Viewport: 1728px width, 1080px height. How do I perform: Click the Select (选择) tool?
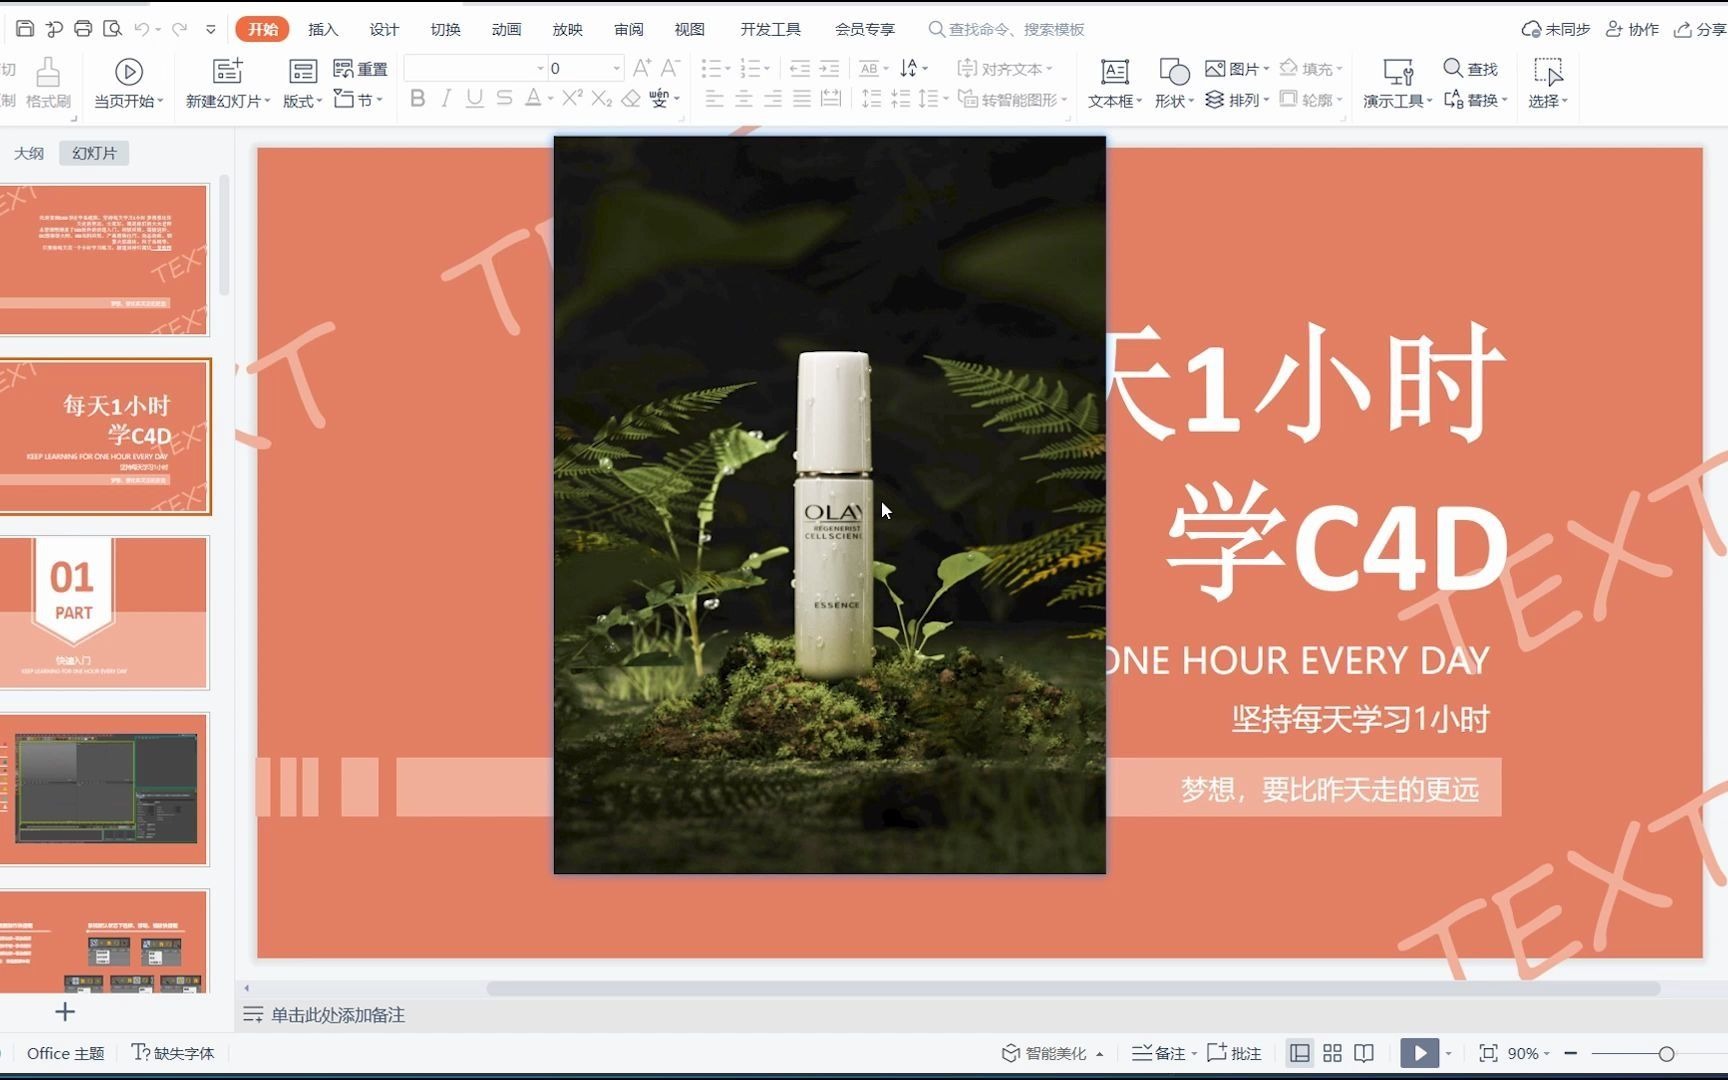(x=1548, y=82)
